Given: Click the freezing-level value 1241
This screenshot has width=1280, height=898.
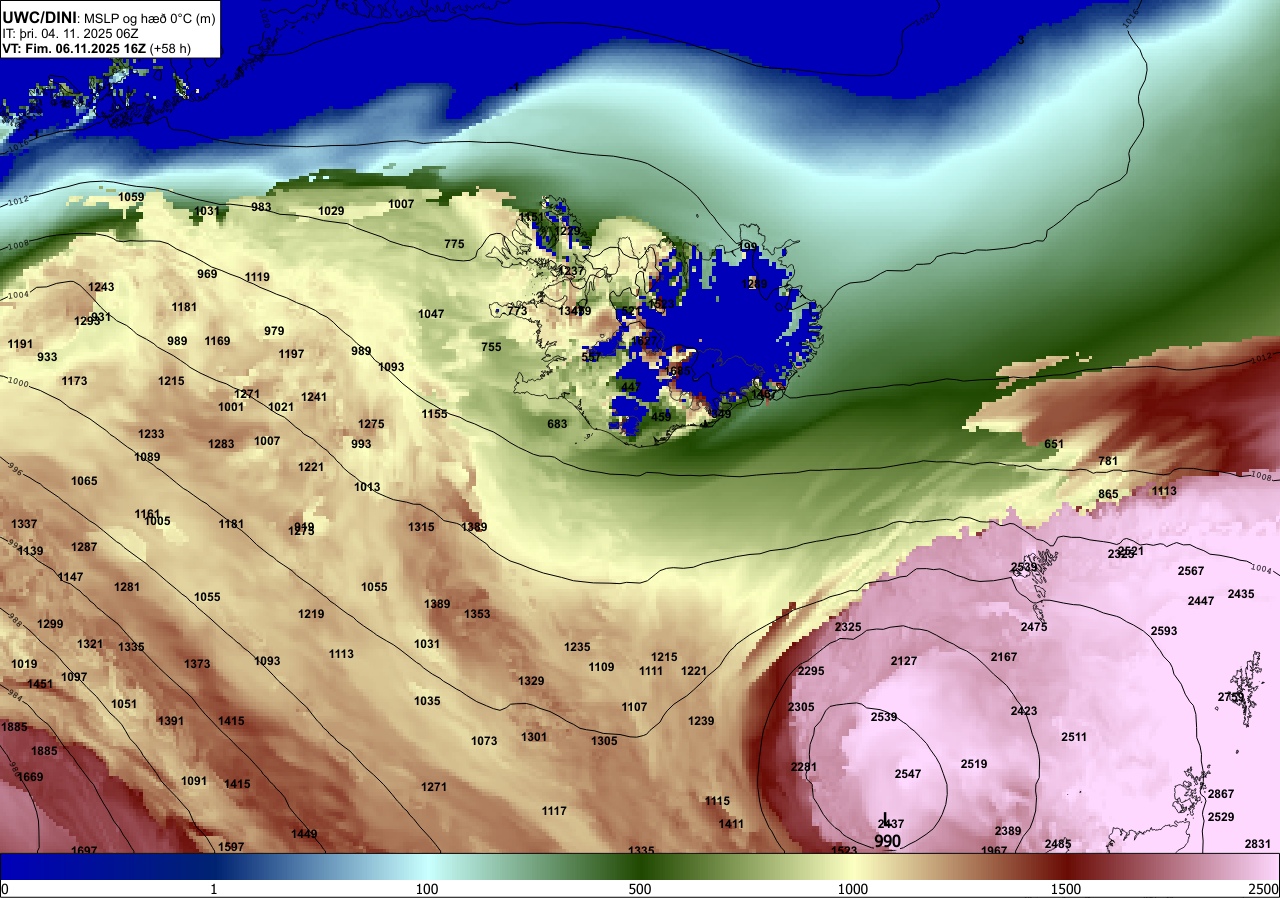Looking at the screenshot, I should (314, 397).
